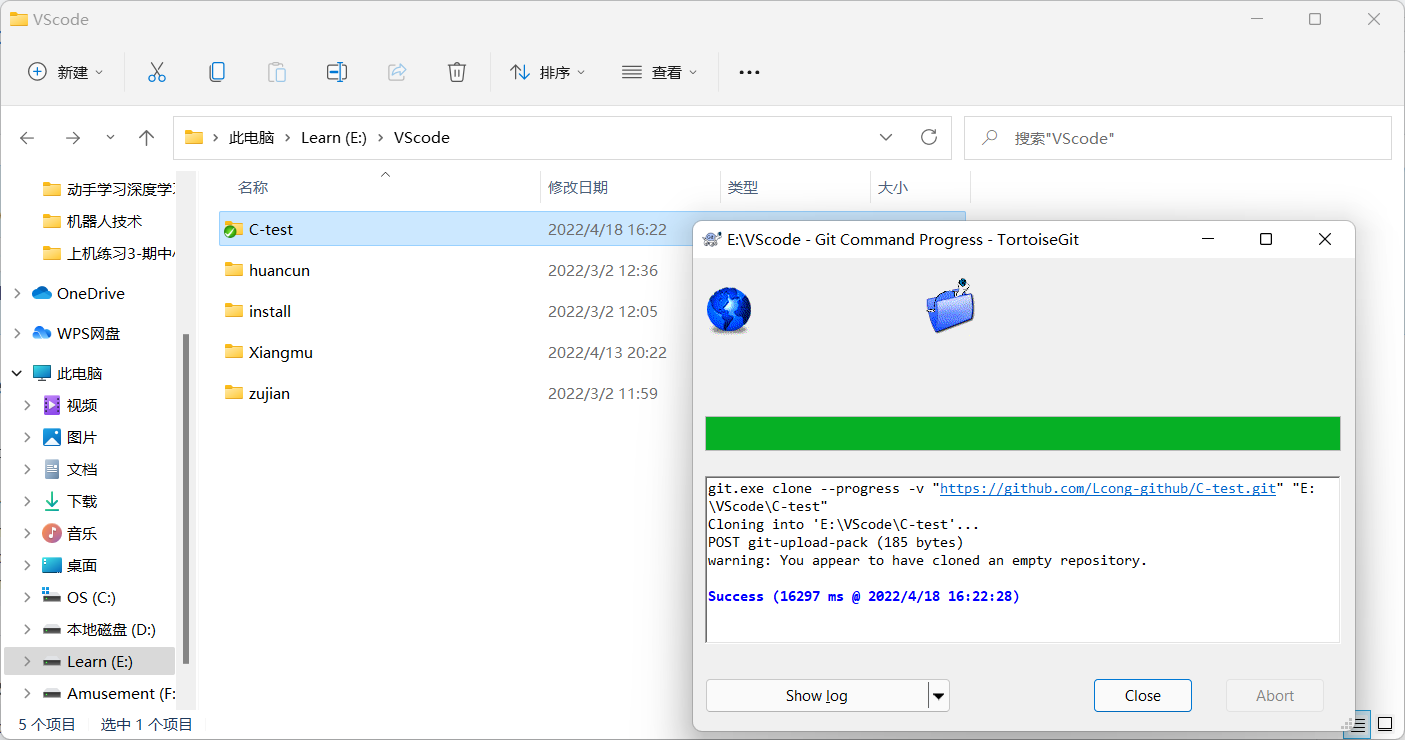1405x740 pixels.
Task: Switch to large icons view in status bar
Action: (1385, 724)
